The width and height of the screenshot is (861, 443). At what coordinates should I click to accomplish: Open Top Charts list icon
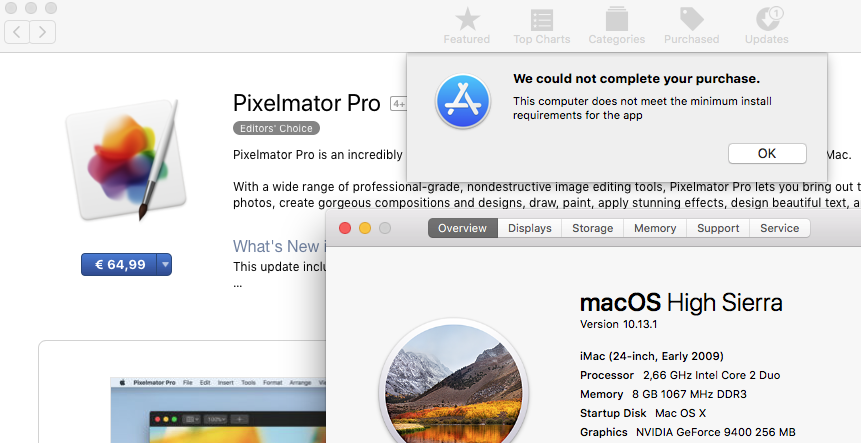(x=541, y=26)
